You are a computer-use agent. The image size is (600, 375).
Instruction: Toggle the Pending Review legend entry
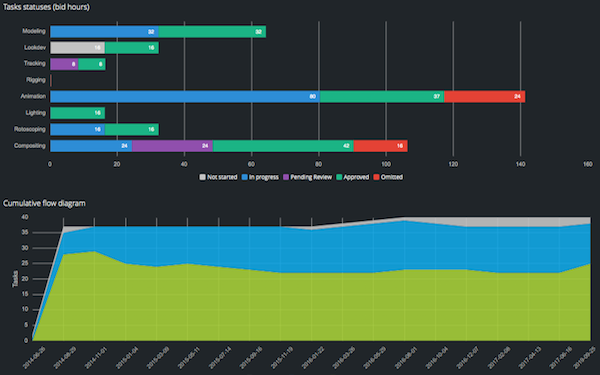(x=307, y=177)
